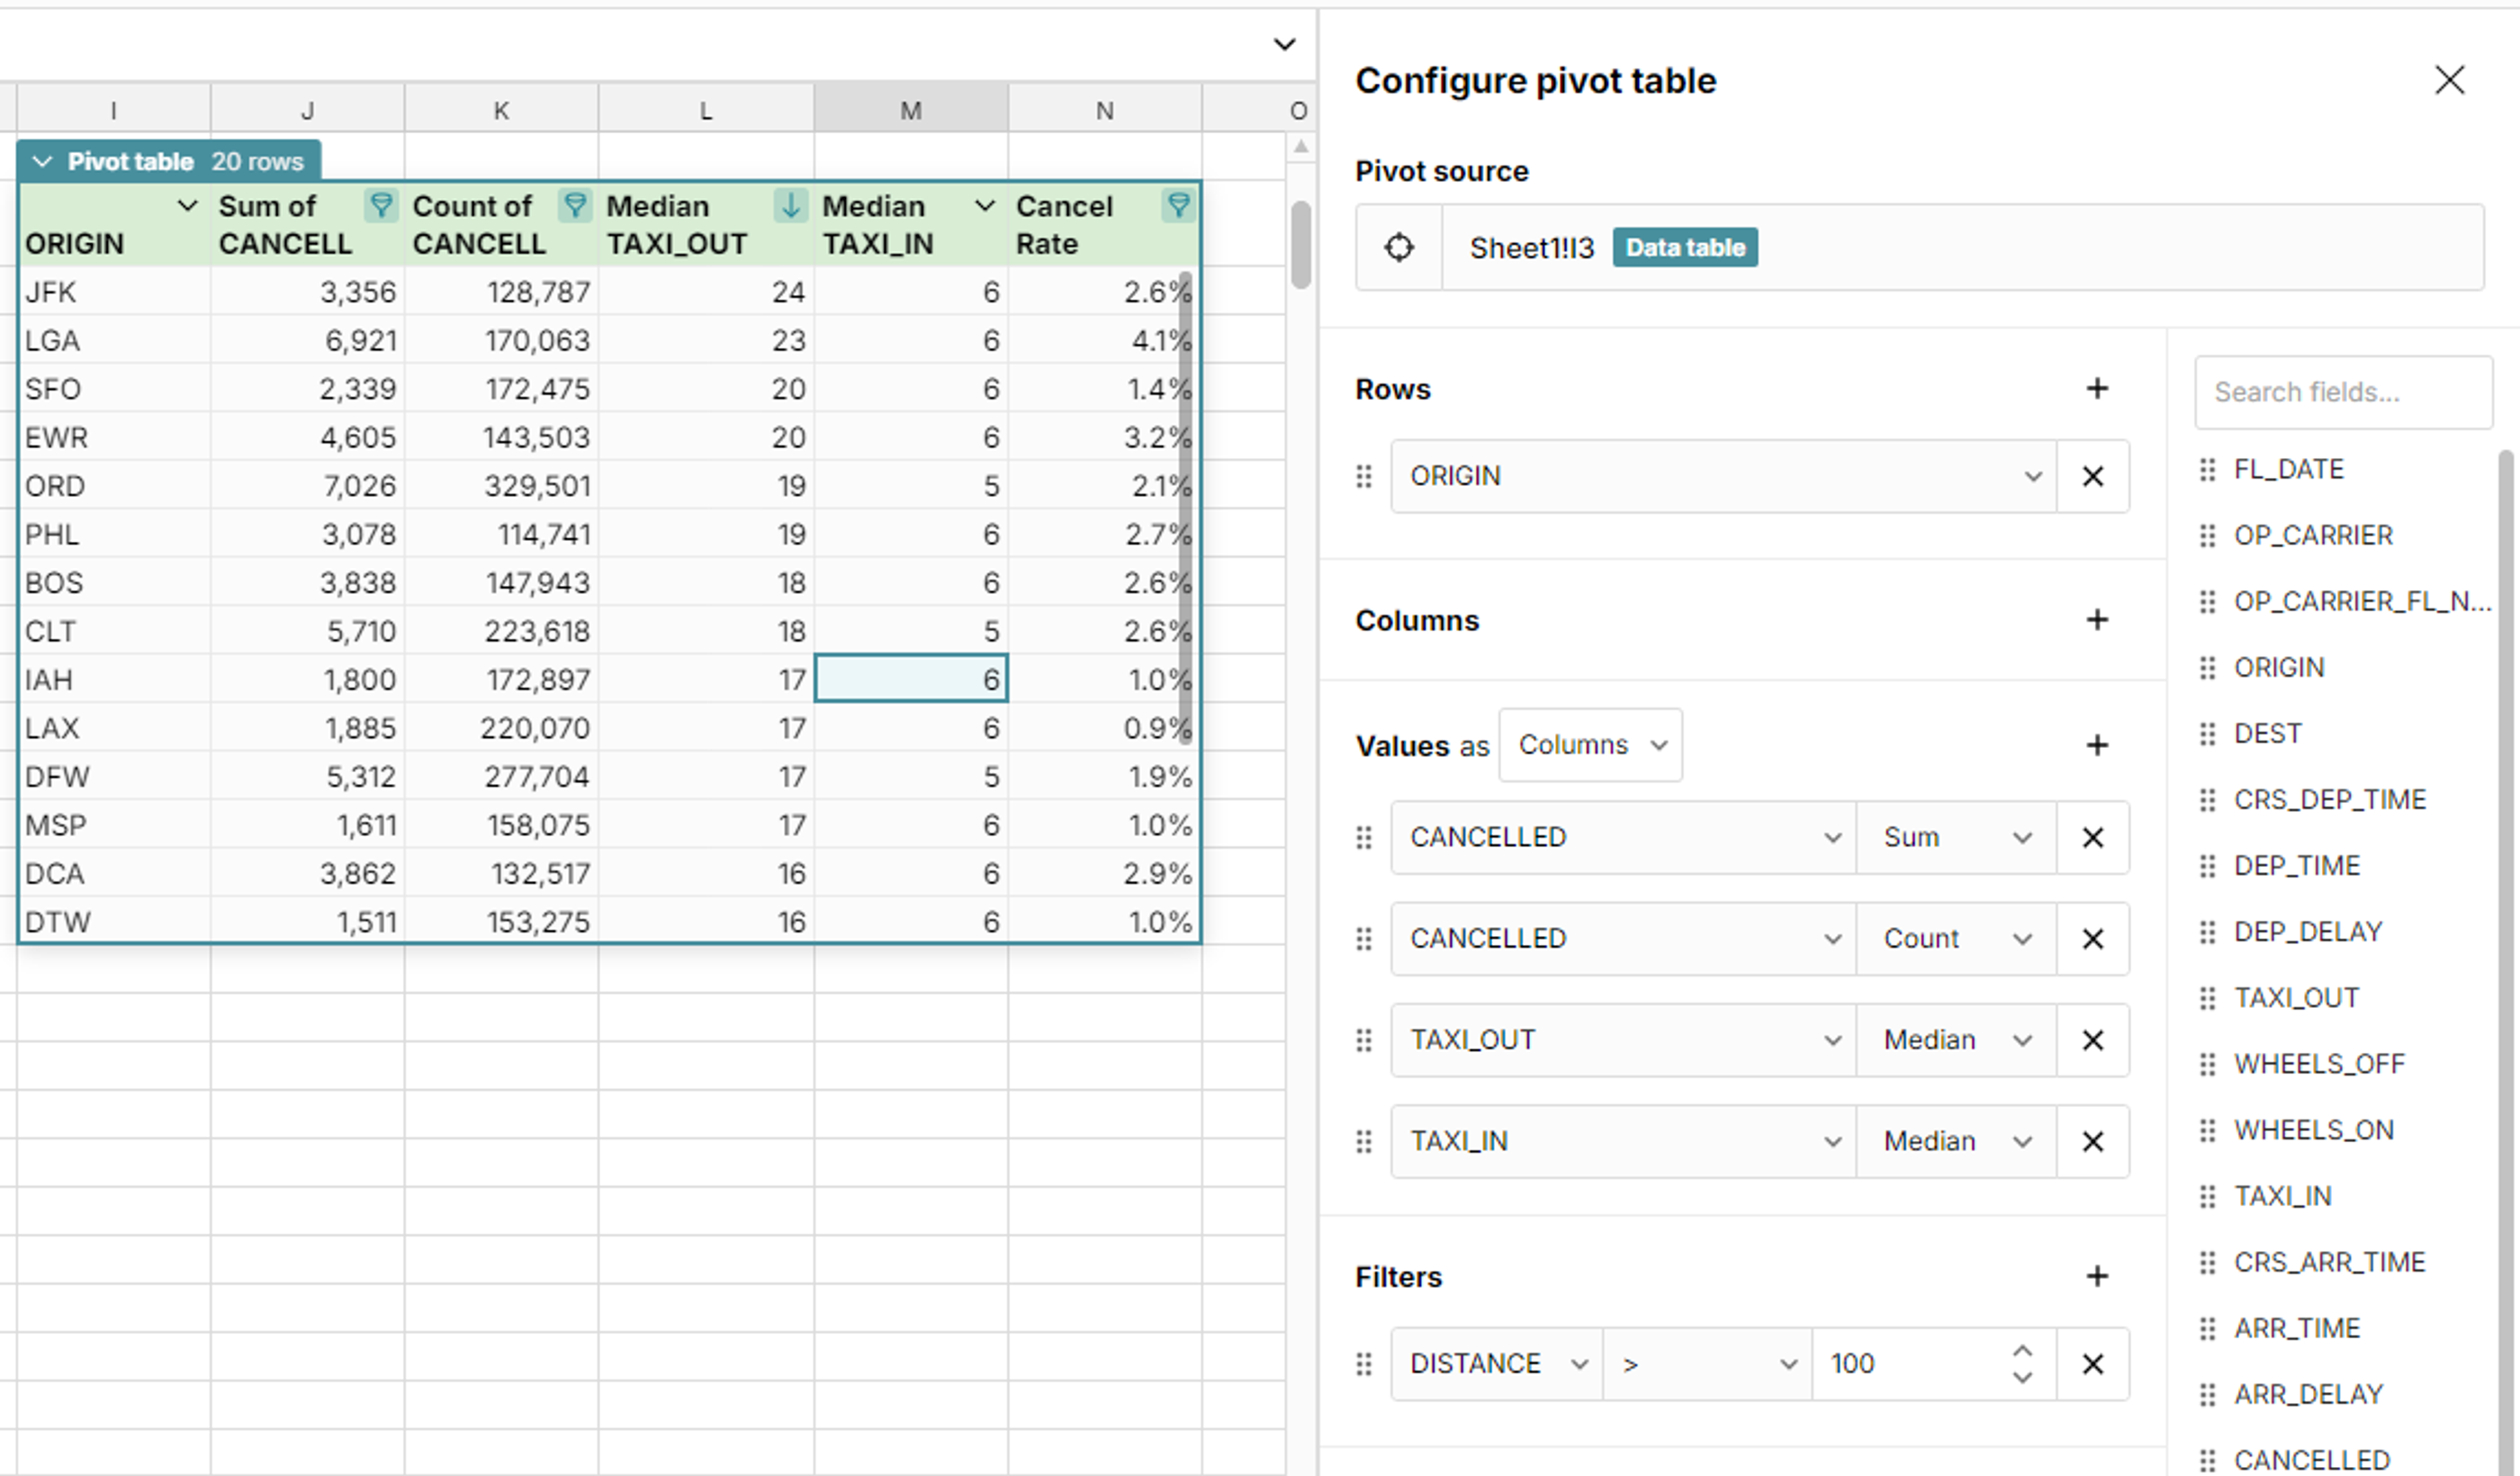Click drag handle beside CANCELLED Count value
Image resolution: width=2520 pixels, height=1476 pixels.
click(x=1363, y=939)
